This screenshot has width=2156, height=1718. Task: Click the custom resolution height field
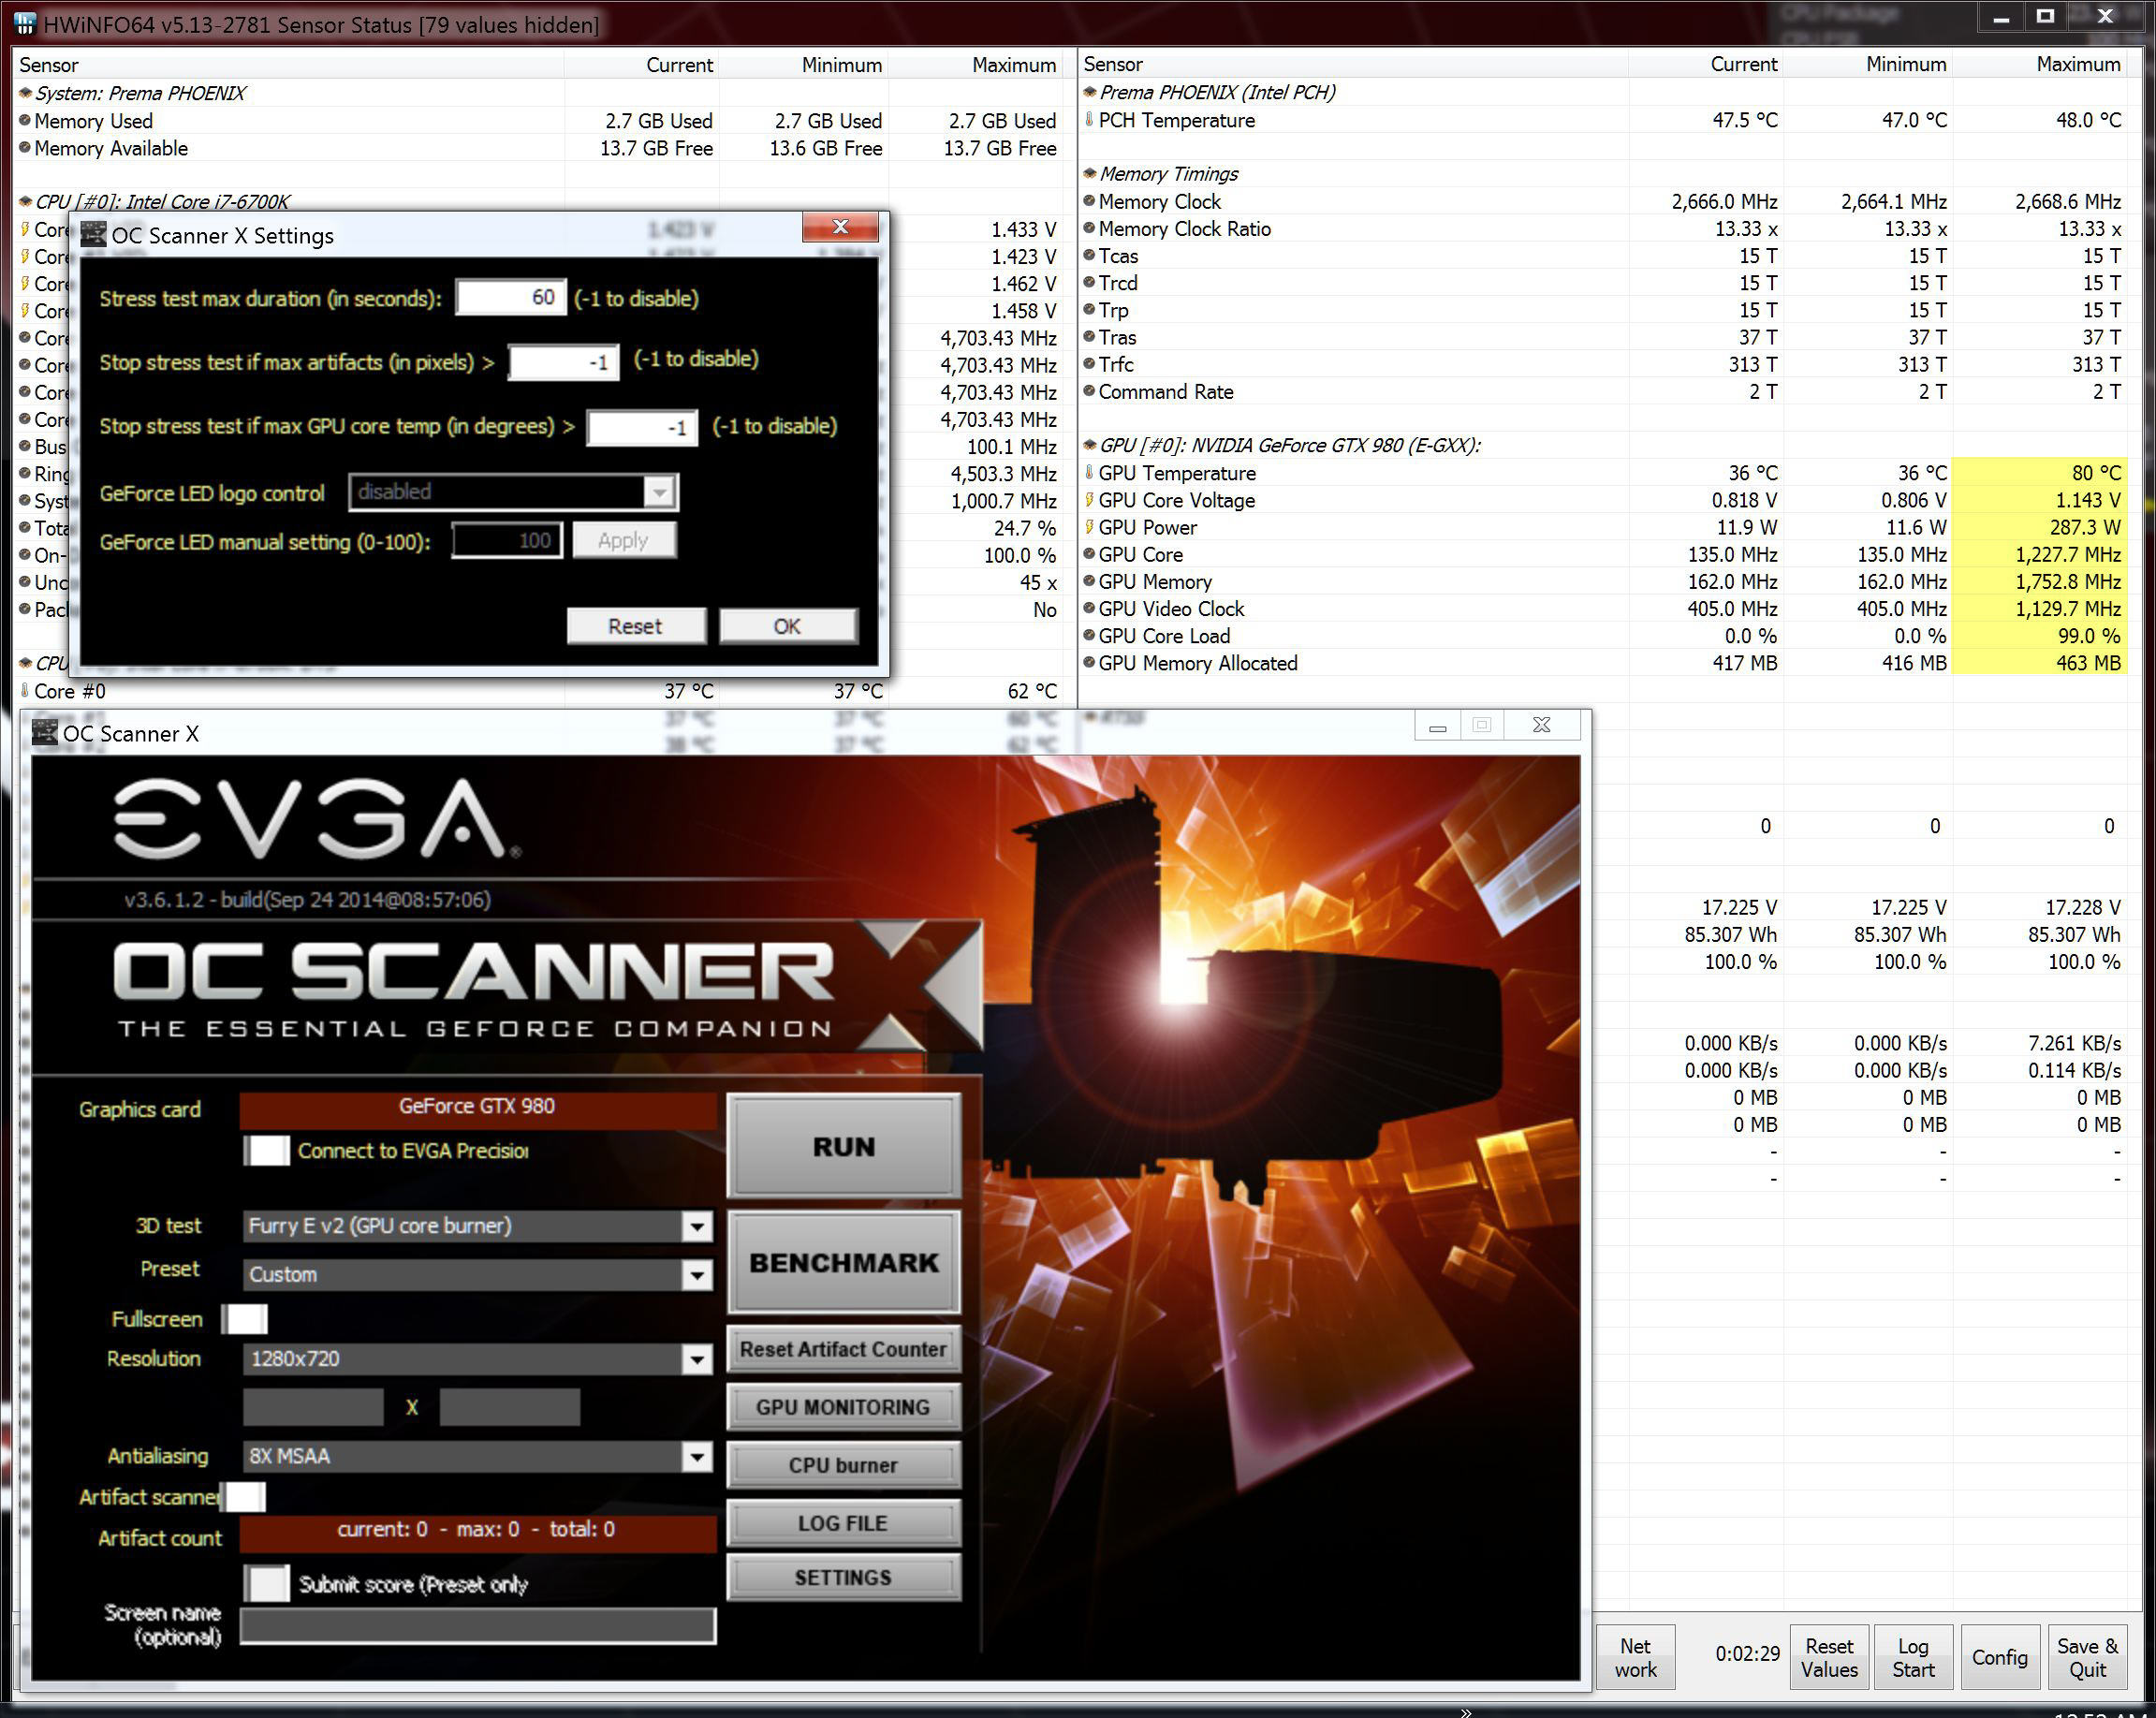(510, 1407)
